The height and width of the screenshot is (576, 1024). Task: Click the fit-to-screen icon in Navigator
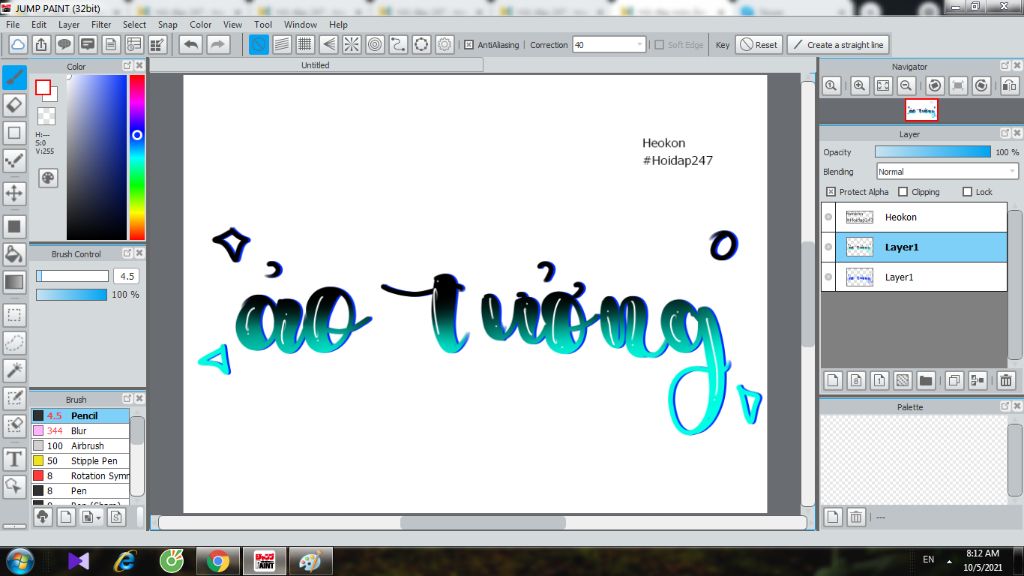[x=883, y=86]
